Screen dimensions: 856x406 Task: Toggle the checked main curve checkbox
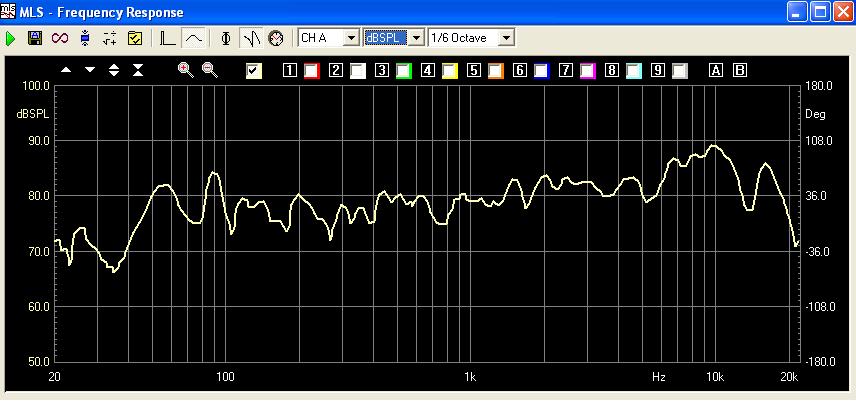pyautogui.click(x=254, y=70)
